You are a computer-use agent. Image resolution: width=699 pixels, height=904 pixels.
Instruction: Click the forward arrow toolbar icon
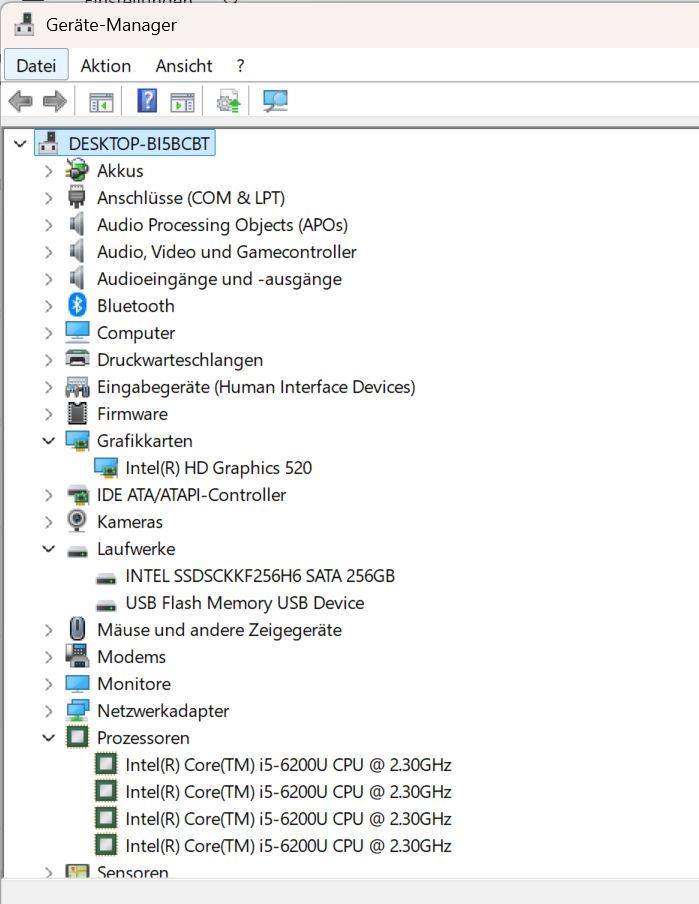54,101
